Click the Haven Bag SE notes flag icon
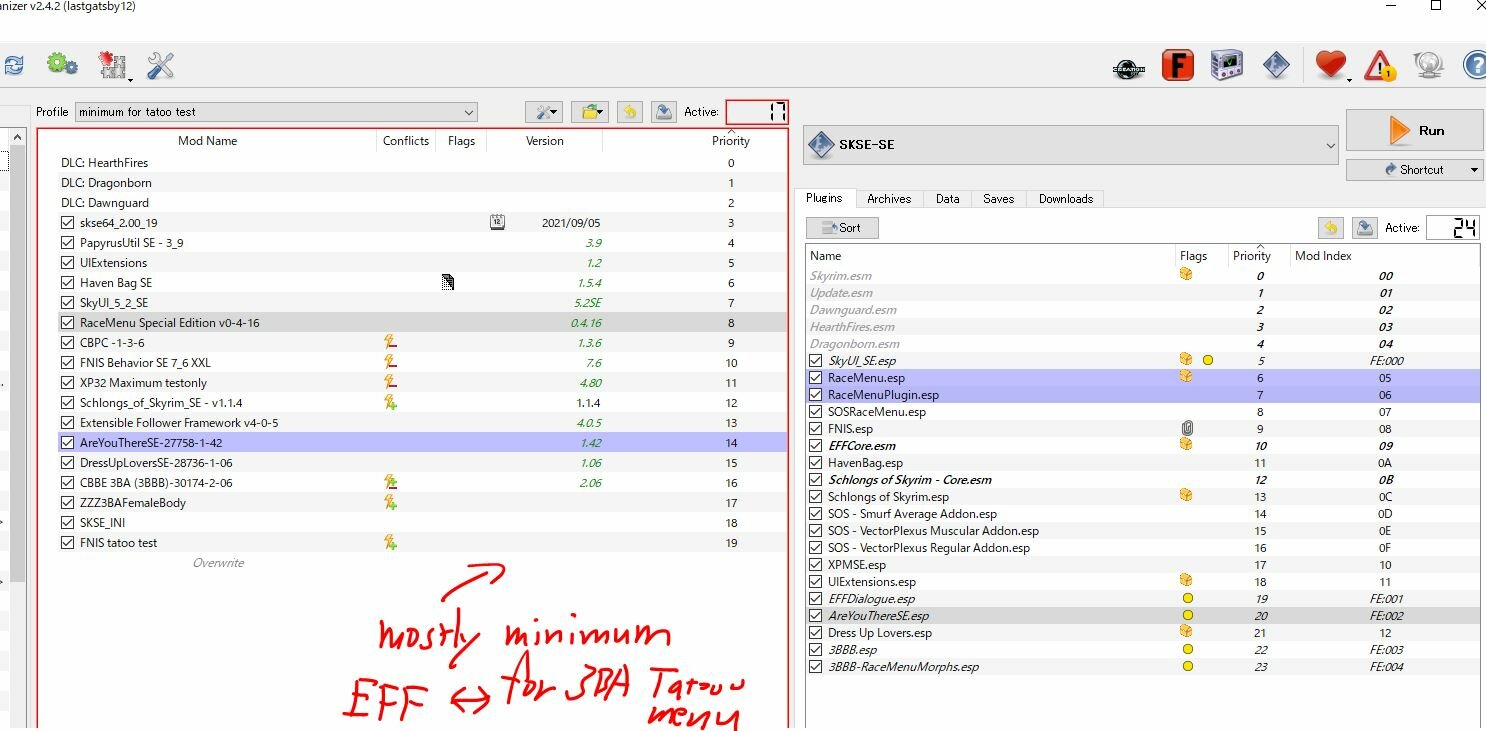 [448, 283]
